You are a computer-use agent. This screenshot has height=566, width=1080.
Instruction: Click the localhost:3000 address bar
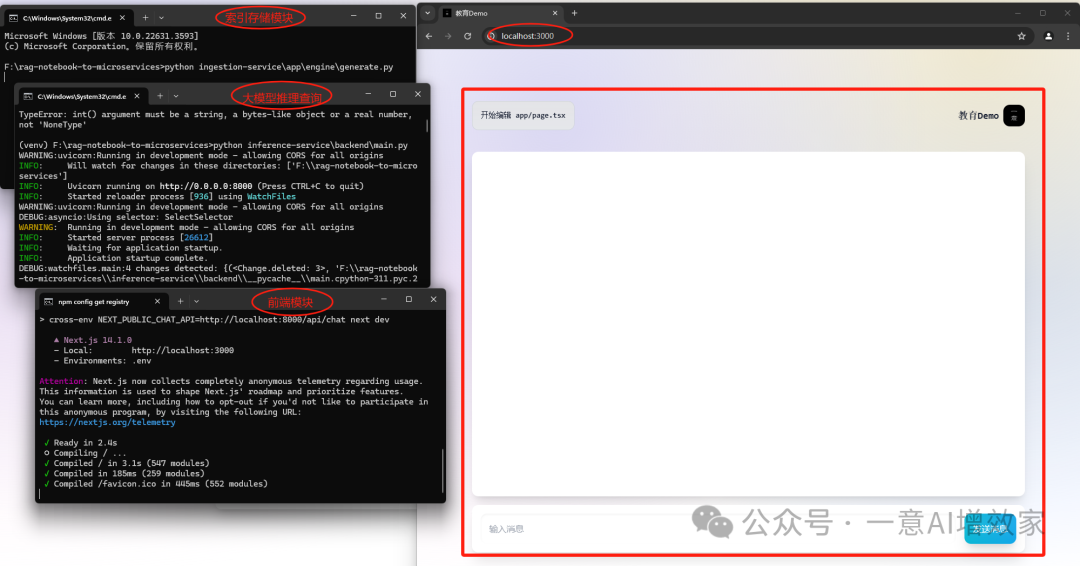pyautogui.click(x=756, y=36)
